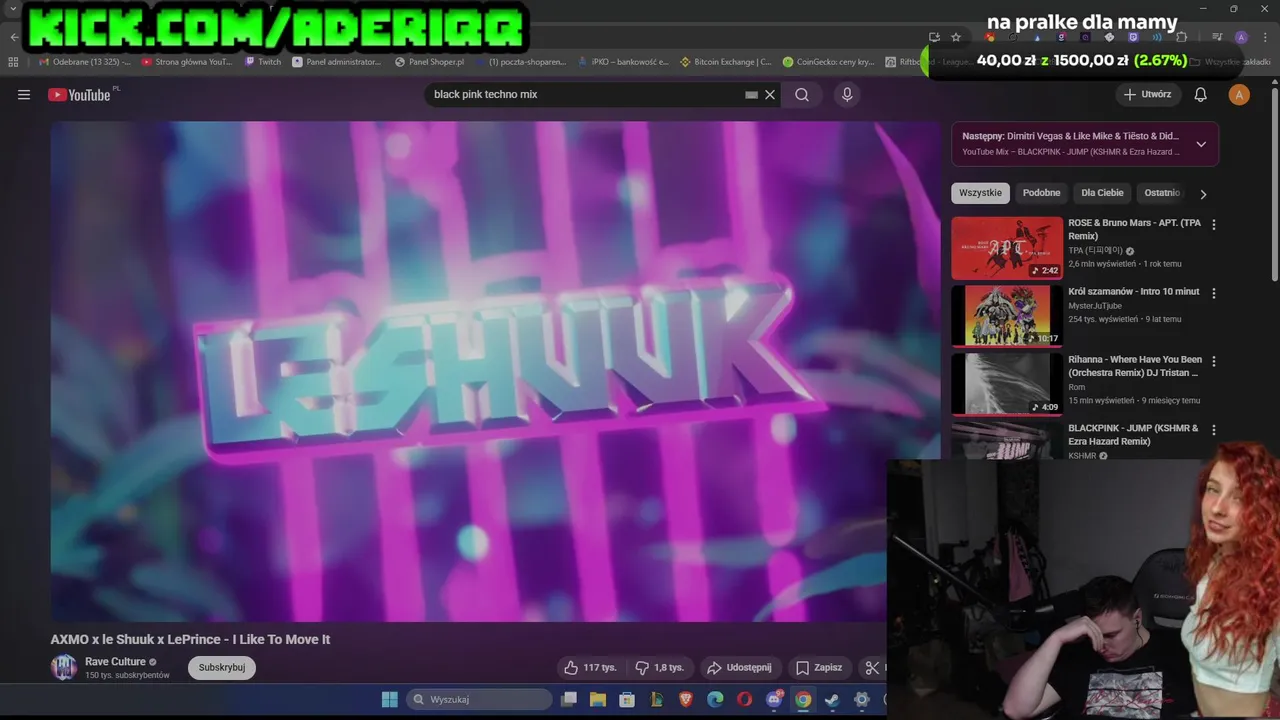Screen dimensions: 1280x720
Task: Click the magnifier search button
Action: click(x=802, y=95)
